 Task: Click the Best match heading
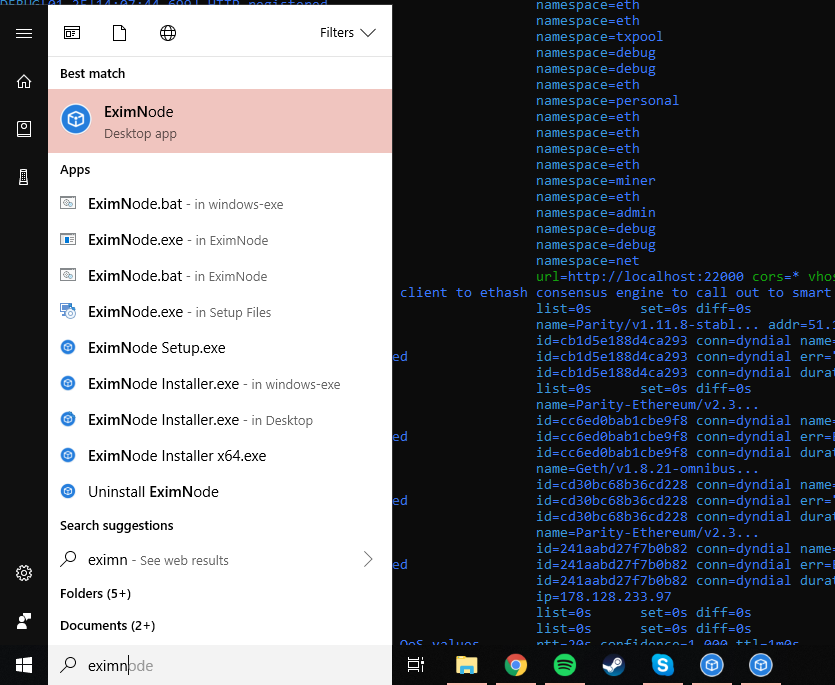93,74
